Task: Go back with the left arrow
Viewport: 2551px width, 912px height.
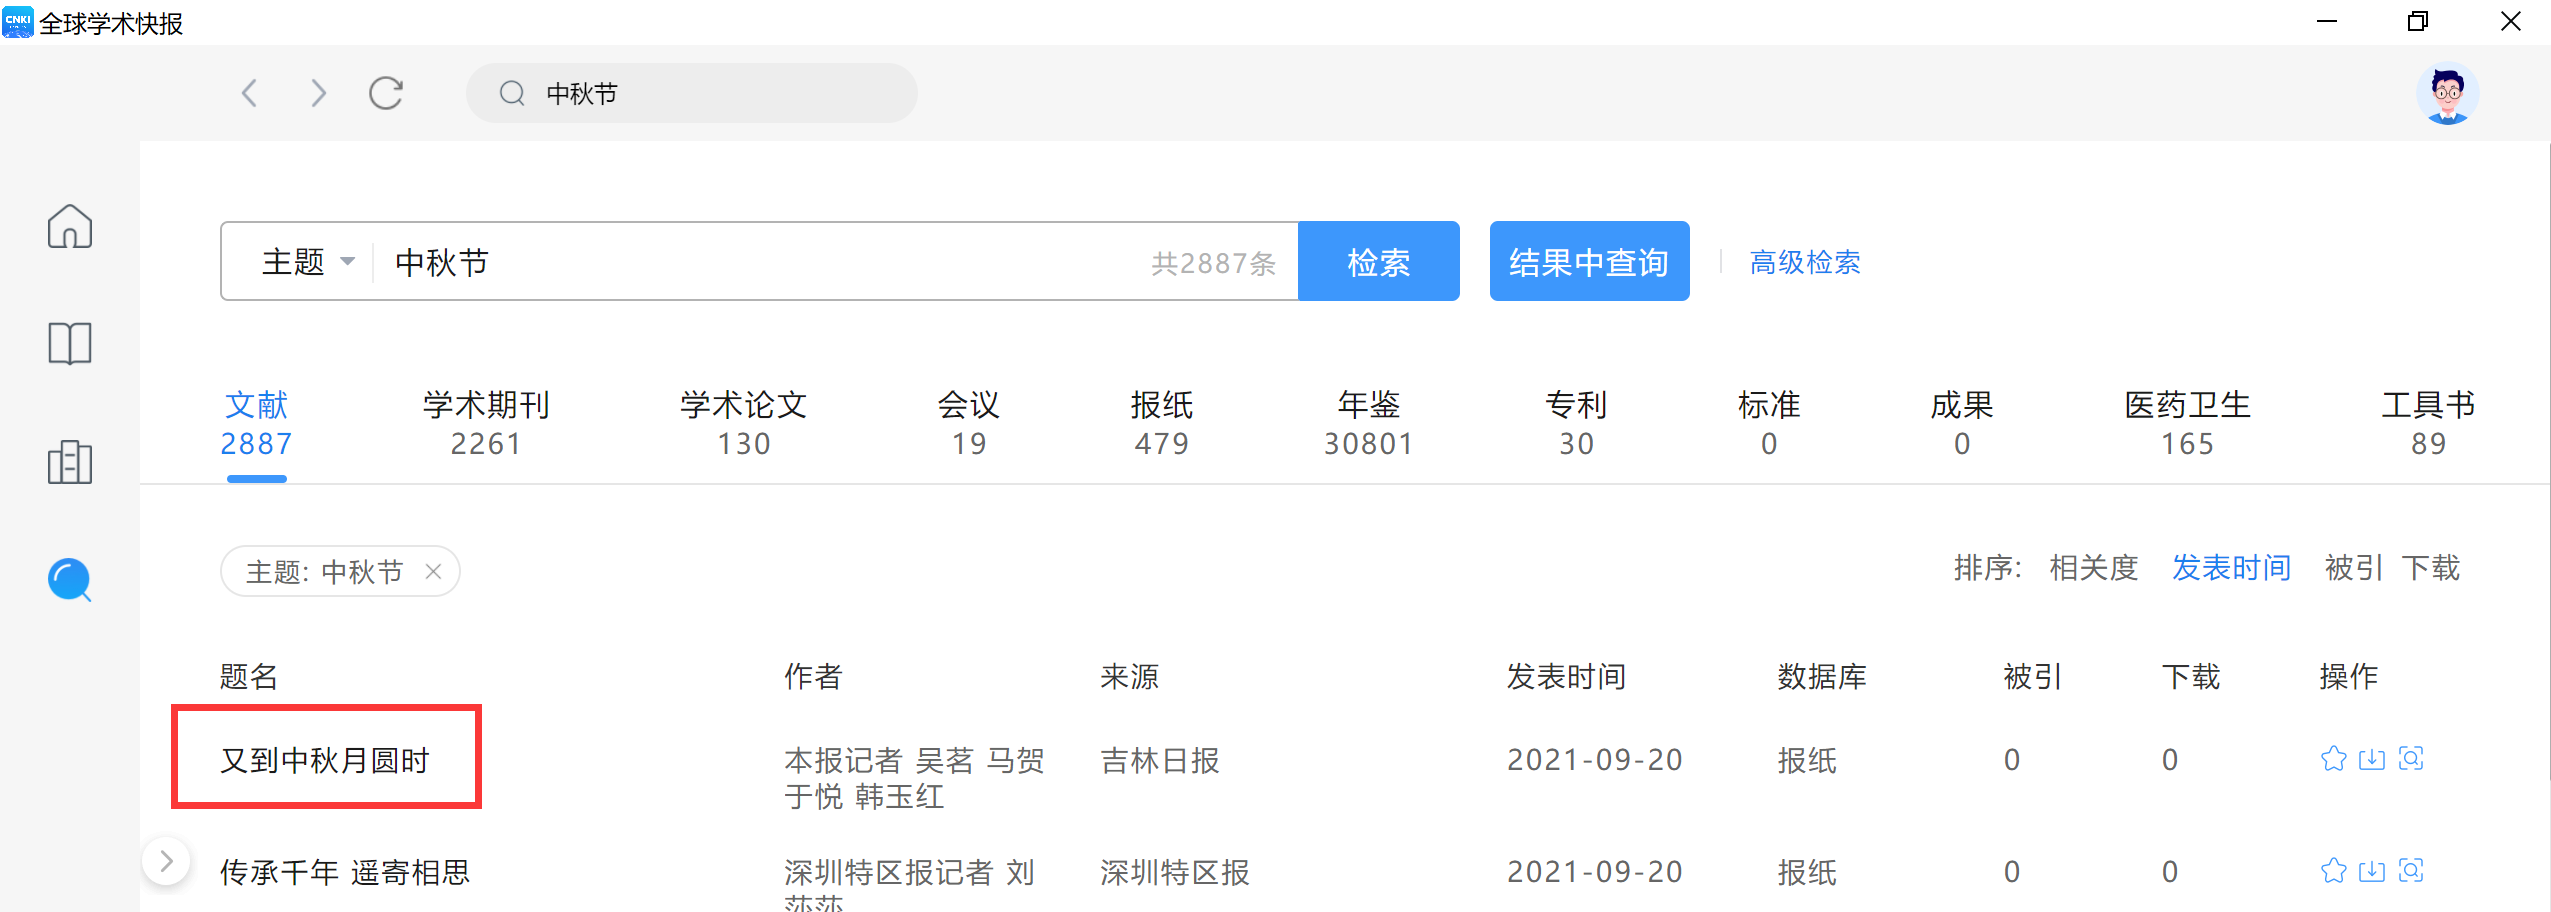Action: [250, 93]
